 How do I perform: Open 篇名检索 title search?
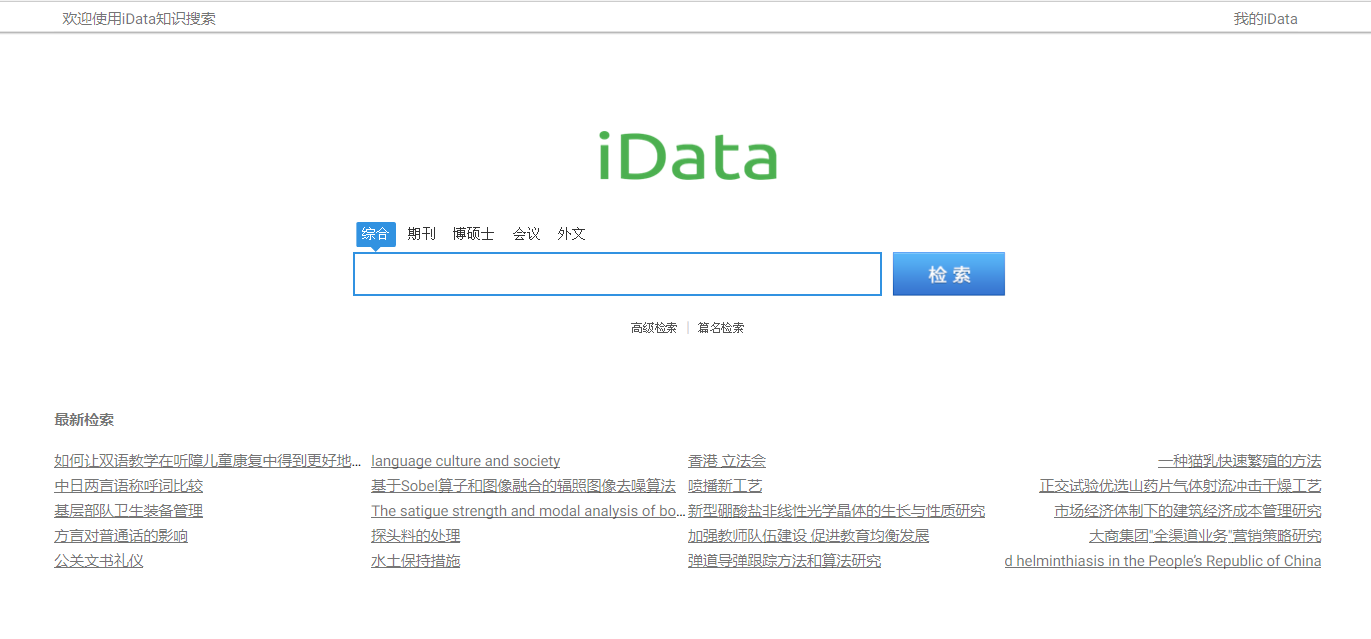pos(721,328)
